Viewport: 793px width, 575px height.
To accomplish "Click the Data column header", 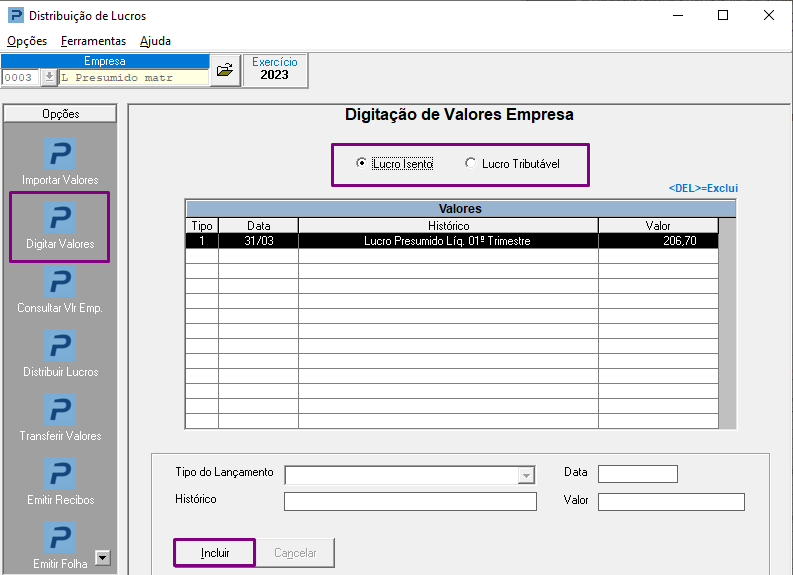I will (x=258, y=226).
